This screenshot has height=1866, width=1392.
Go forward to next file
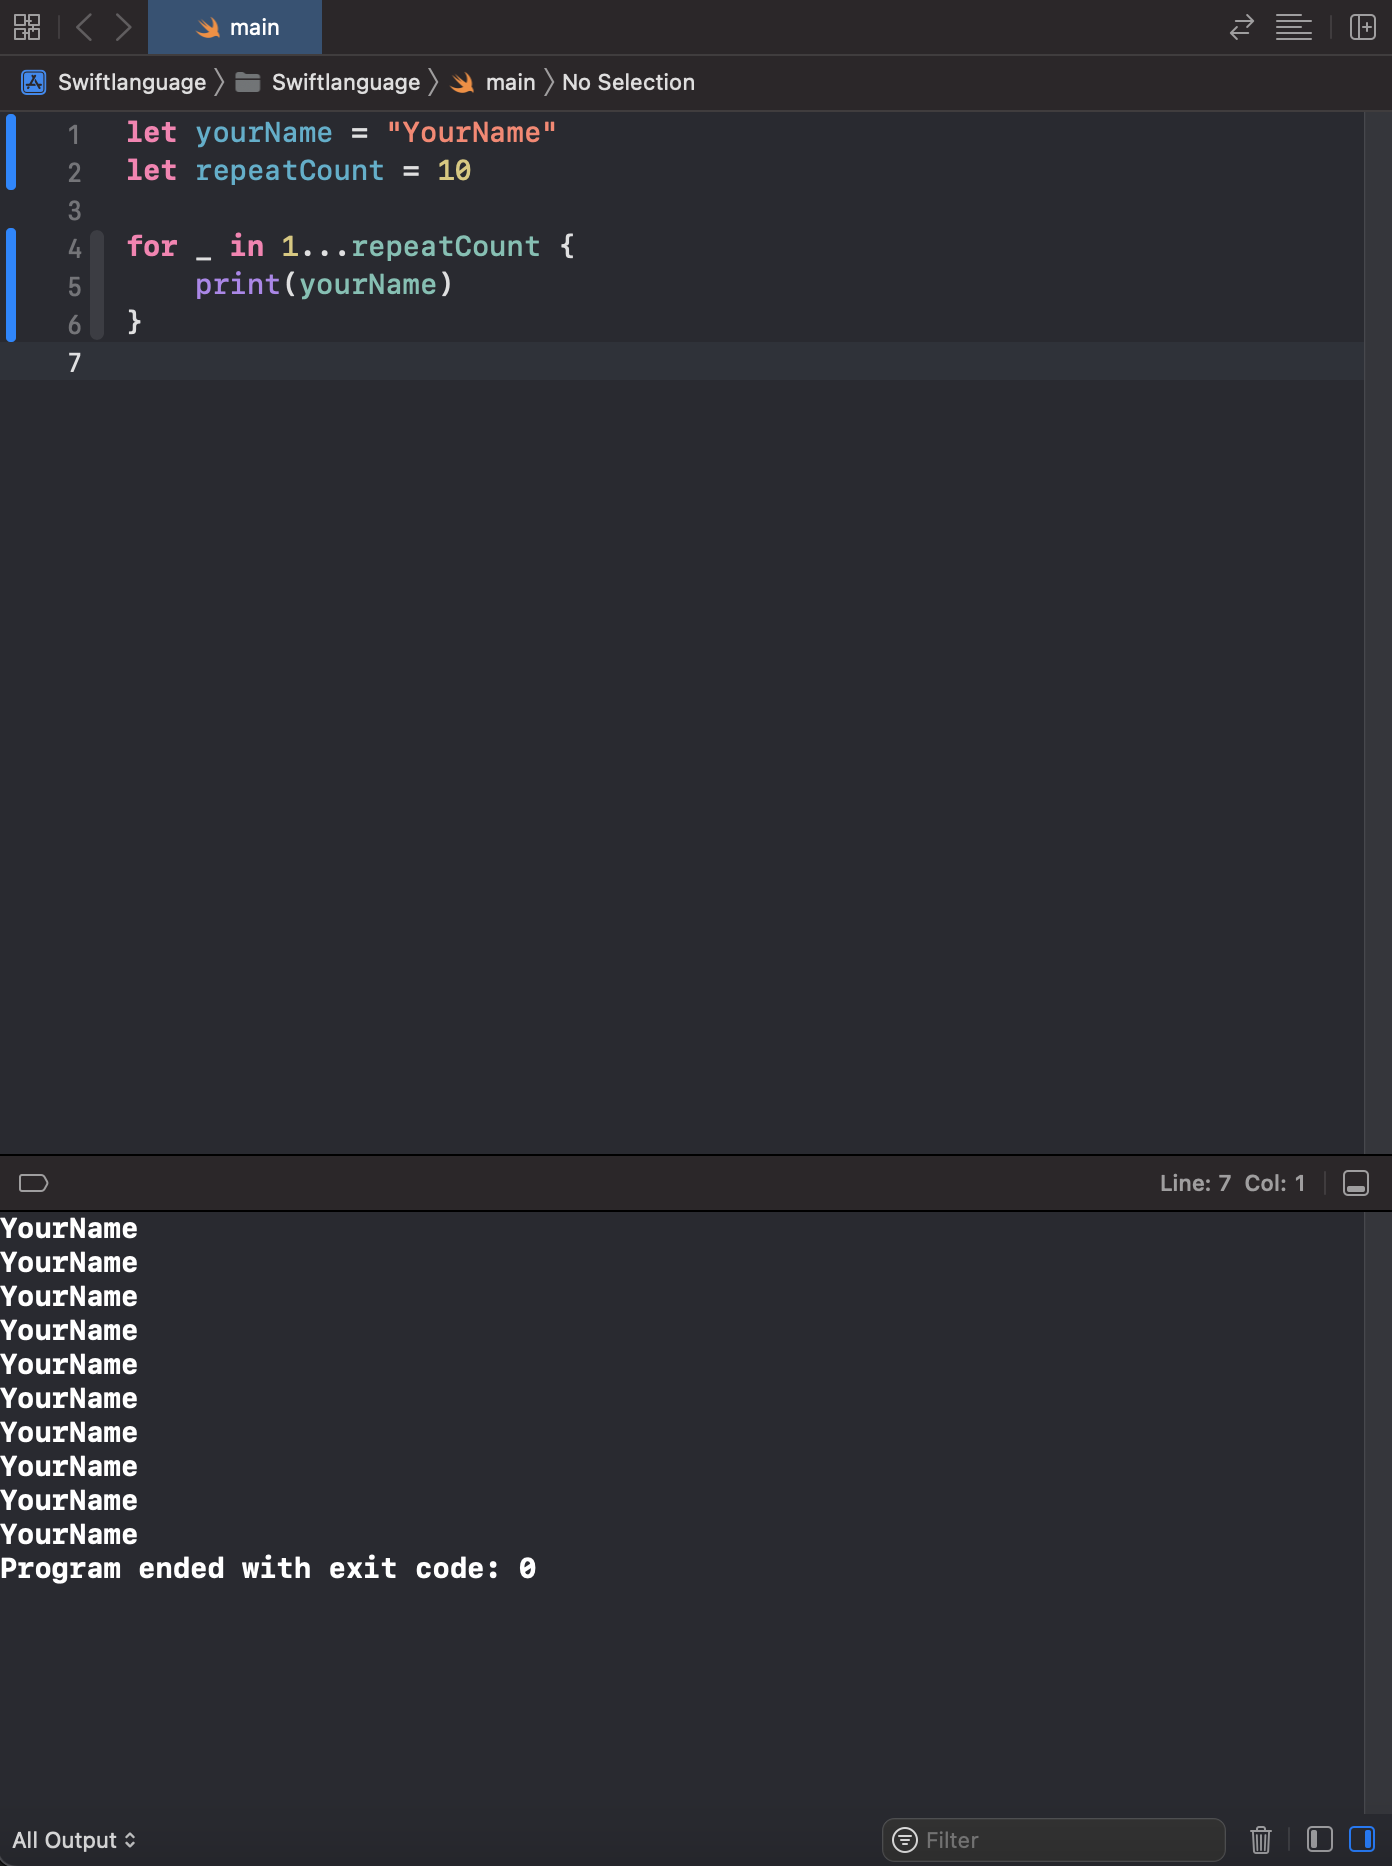point(123,27)
